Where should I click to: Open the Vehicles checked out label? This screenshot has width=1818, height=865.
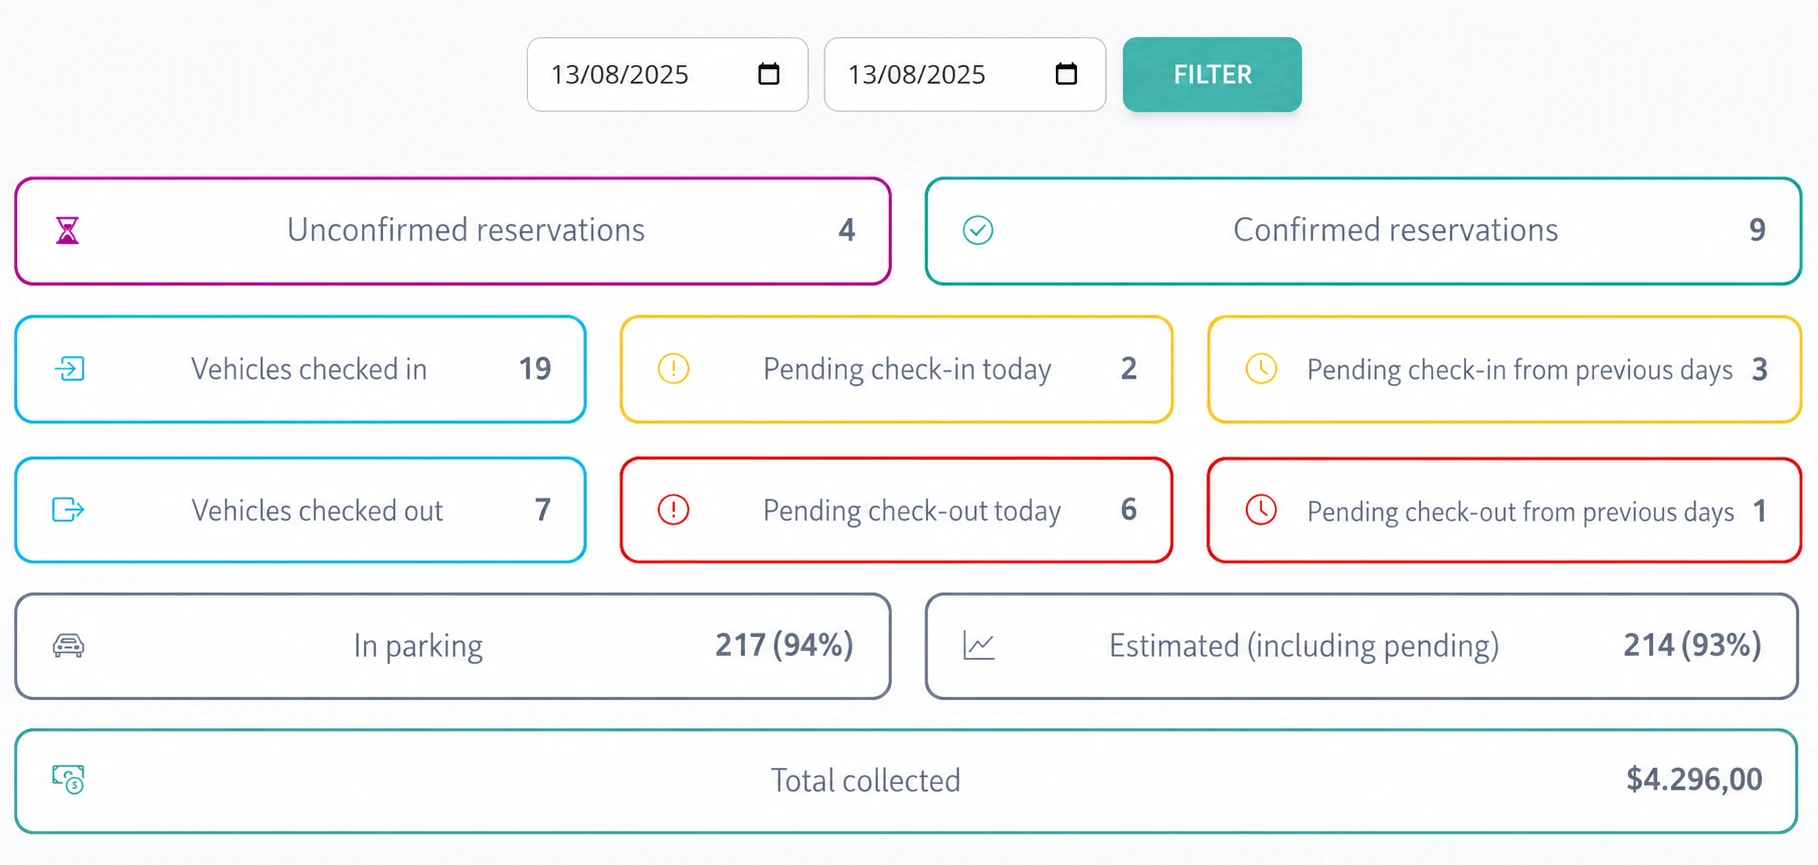point(317,511)
